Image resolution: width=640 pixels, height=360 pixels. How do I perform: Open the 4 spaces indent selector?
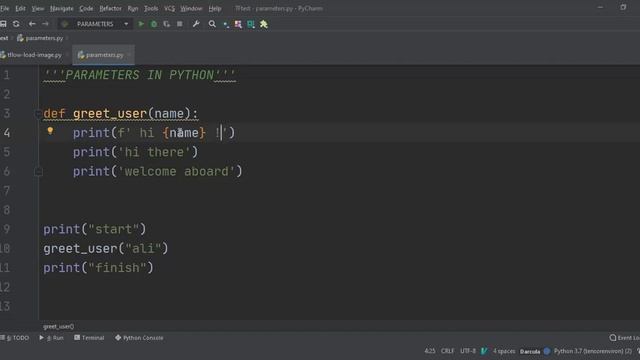click(504, 351)
